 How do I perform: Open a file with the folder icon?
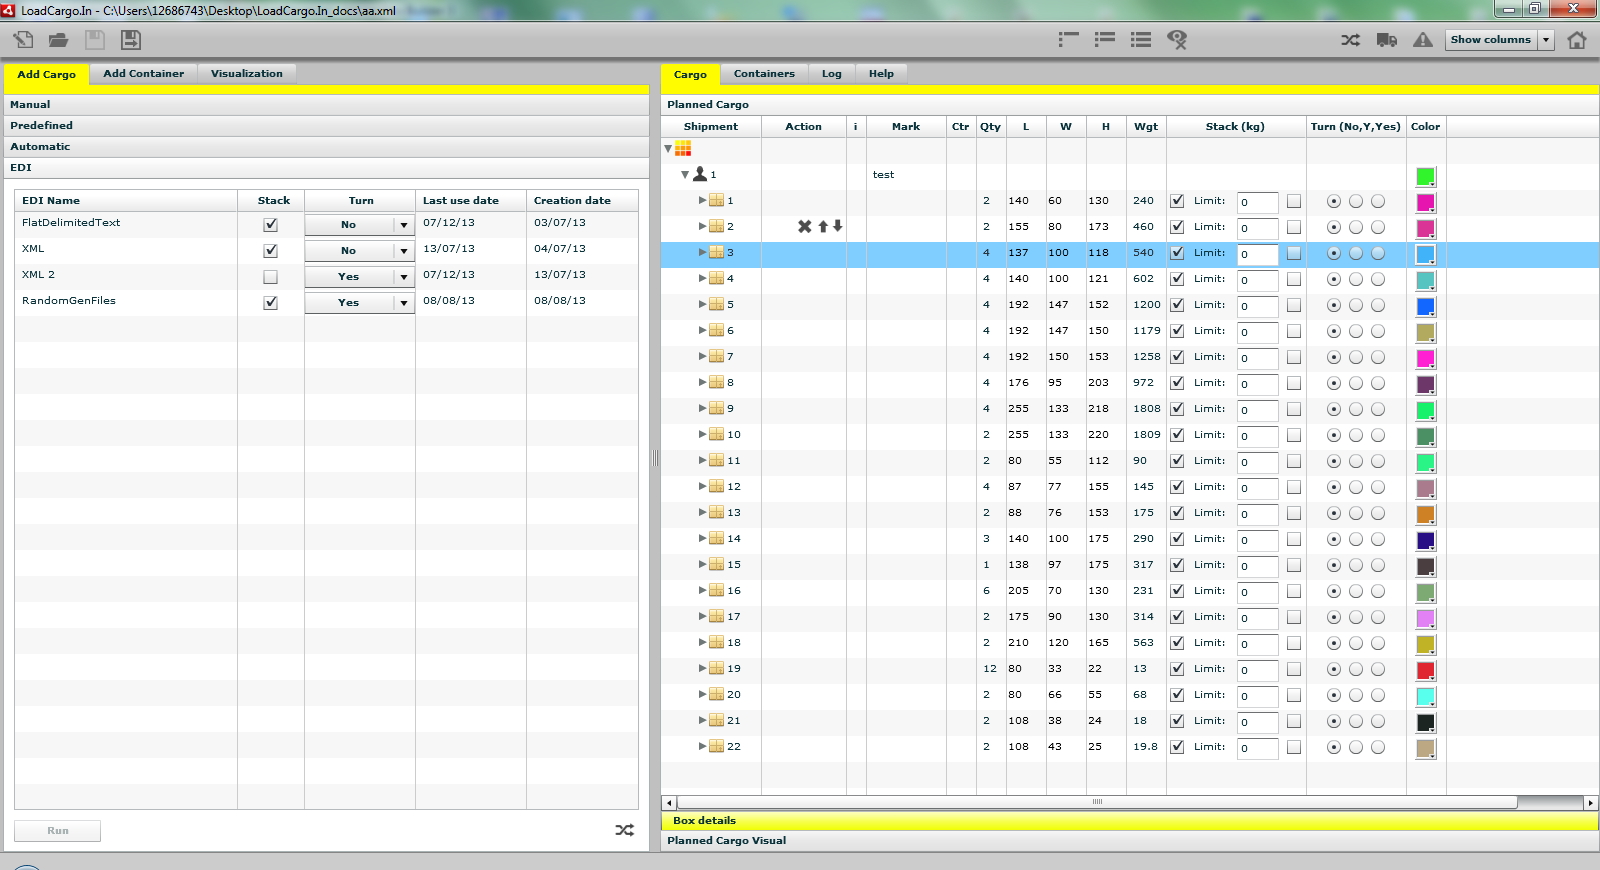[59, 40]
